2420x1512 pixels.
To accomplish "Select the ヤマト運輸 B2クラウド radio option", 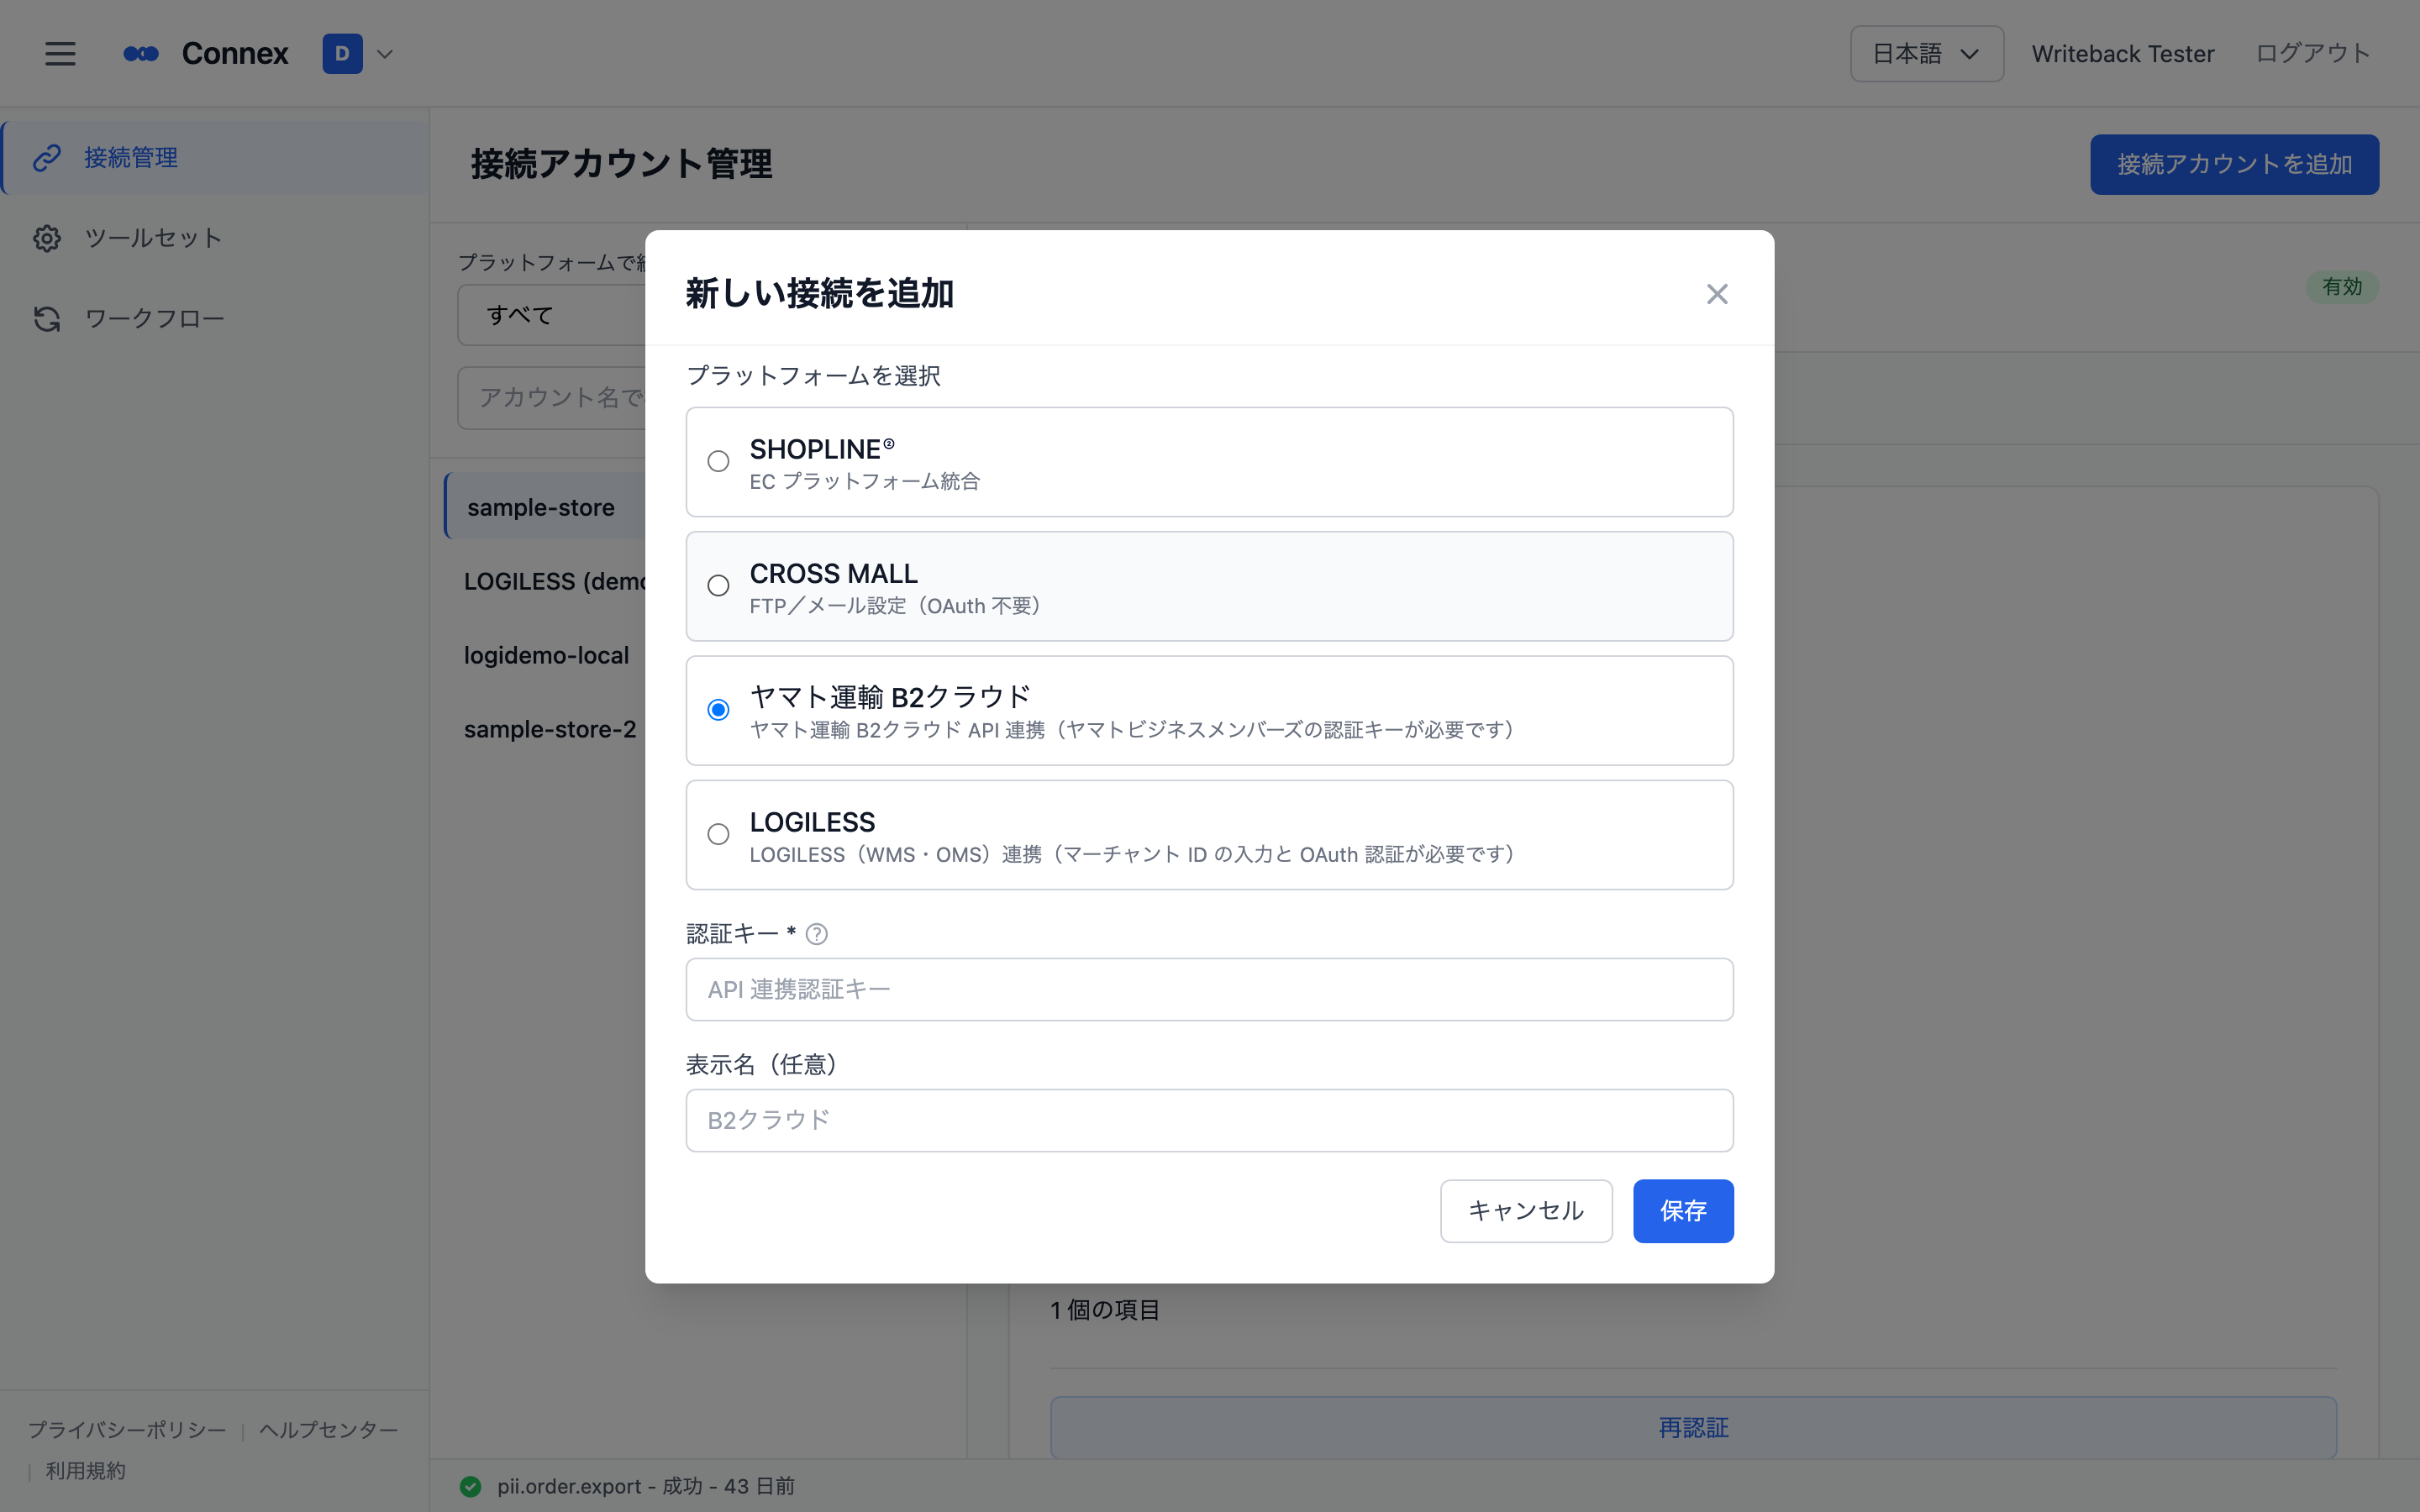I will coord(718,710).
